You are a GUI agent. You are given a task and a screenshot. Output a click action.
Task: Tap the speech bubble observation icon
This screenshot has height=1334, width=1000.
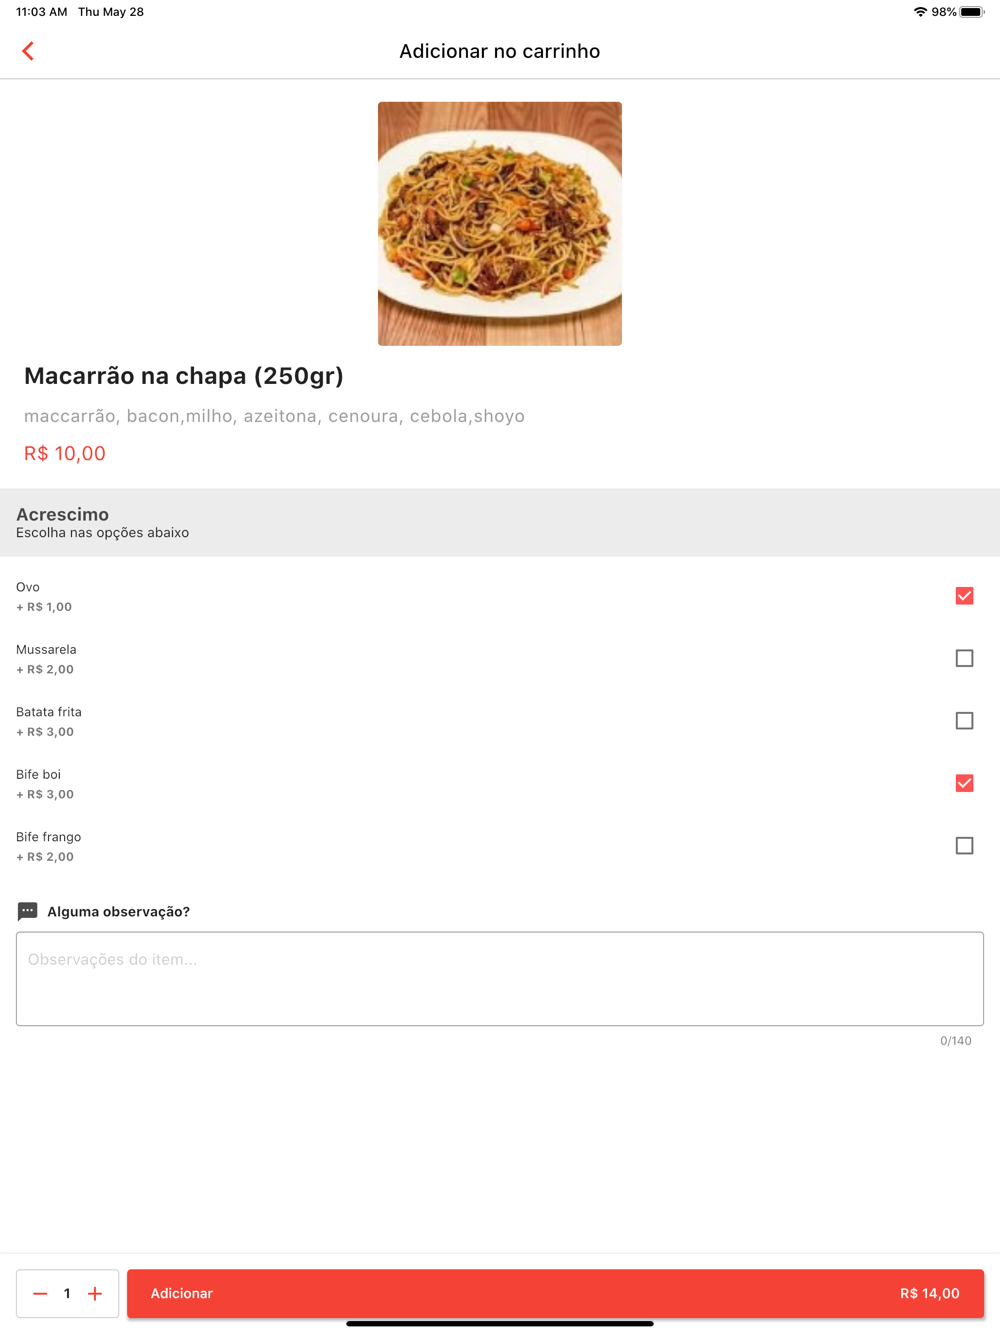point(28,911)
